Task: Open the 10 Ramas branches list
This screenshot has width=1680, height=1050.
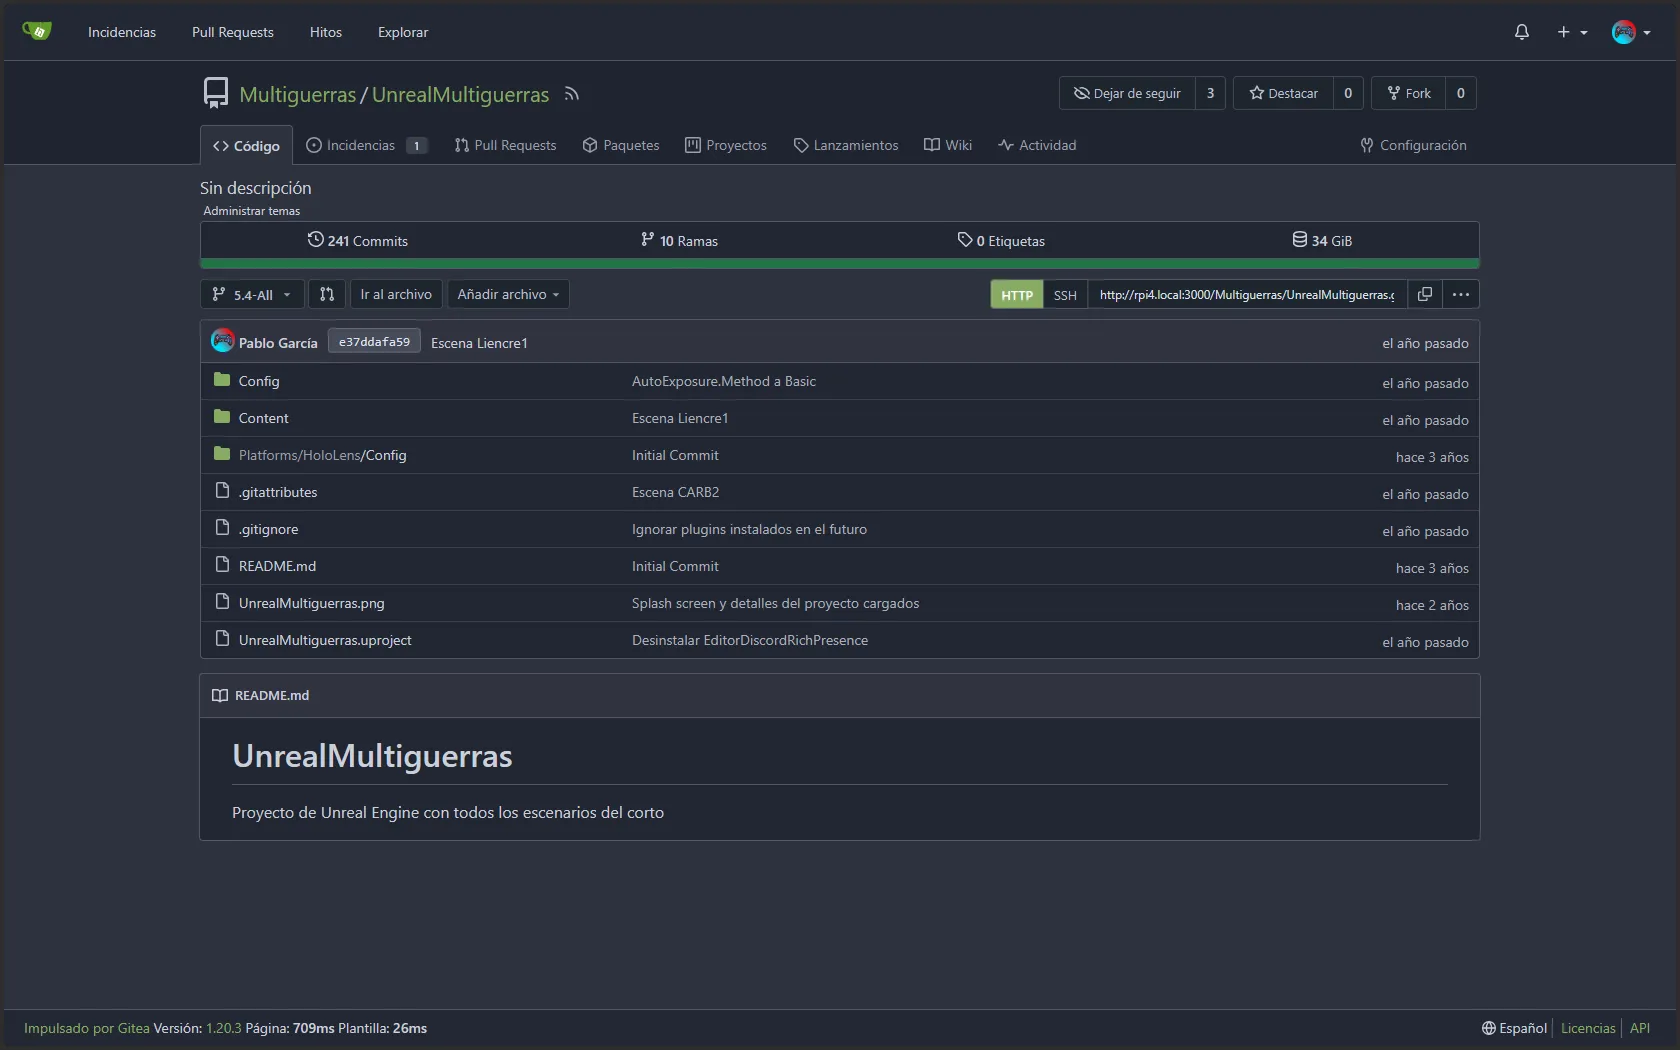Action: coord(679,240)
